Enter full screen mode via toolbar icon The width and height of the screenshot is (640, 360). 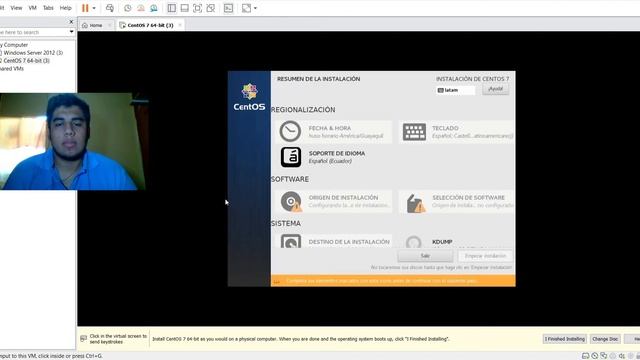pos(198,8)
